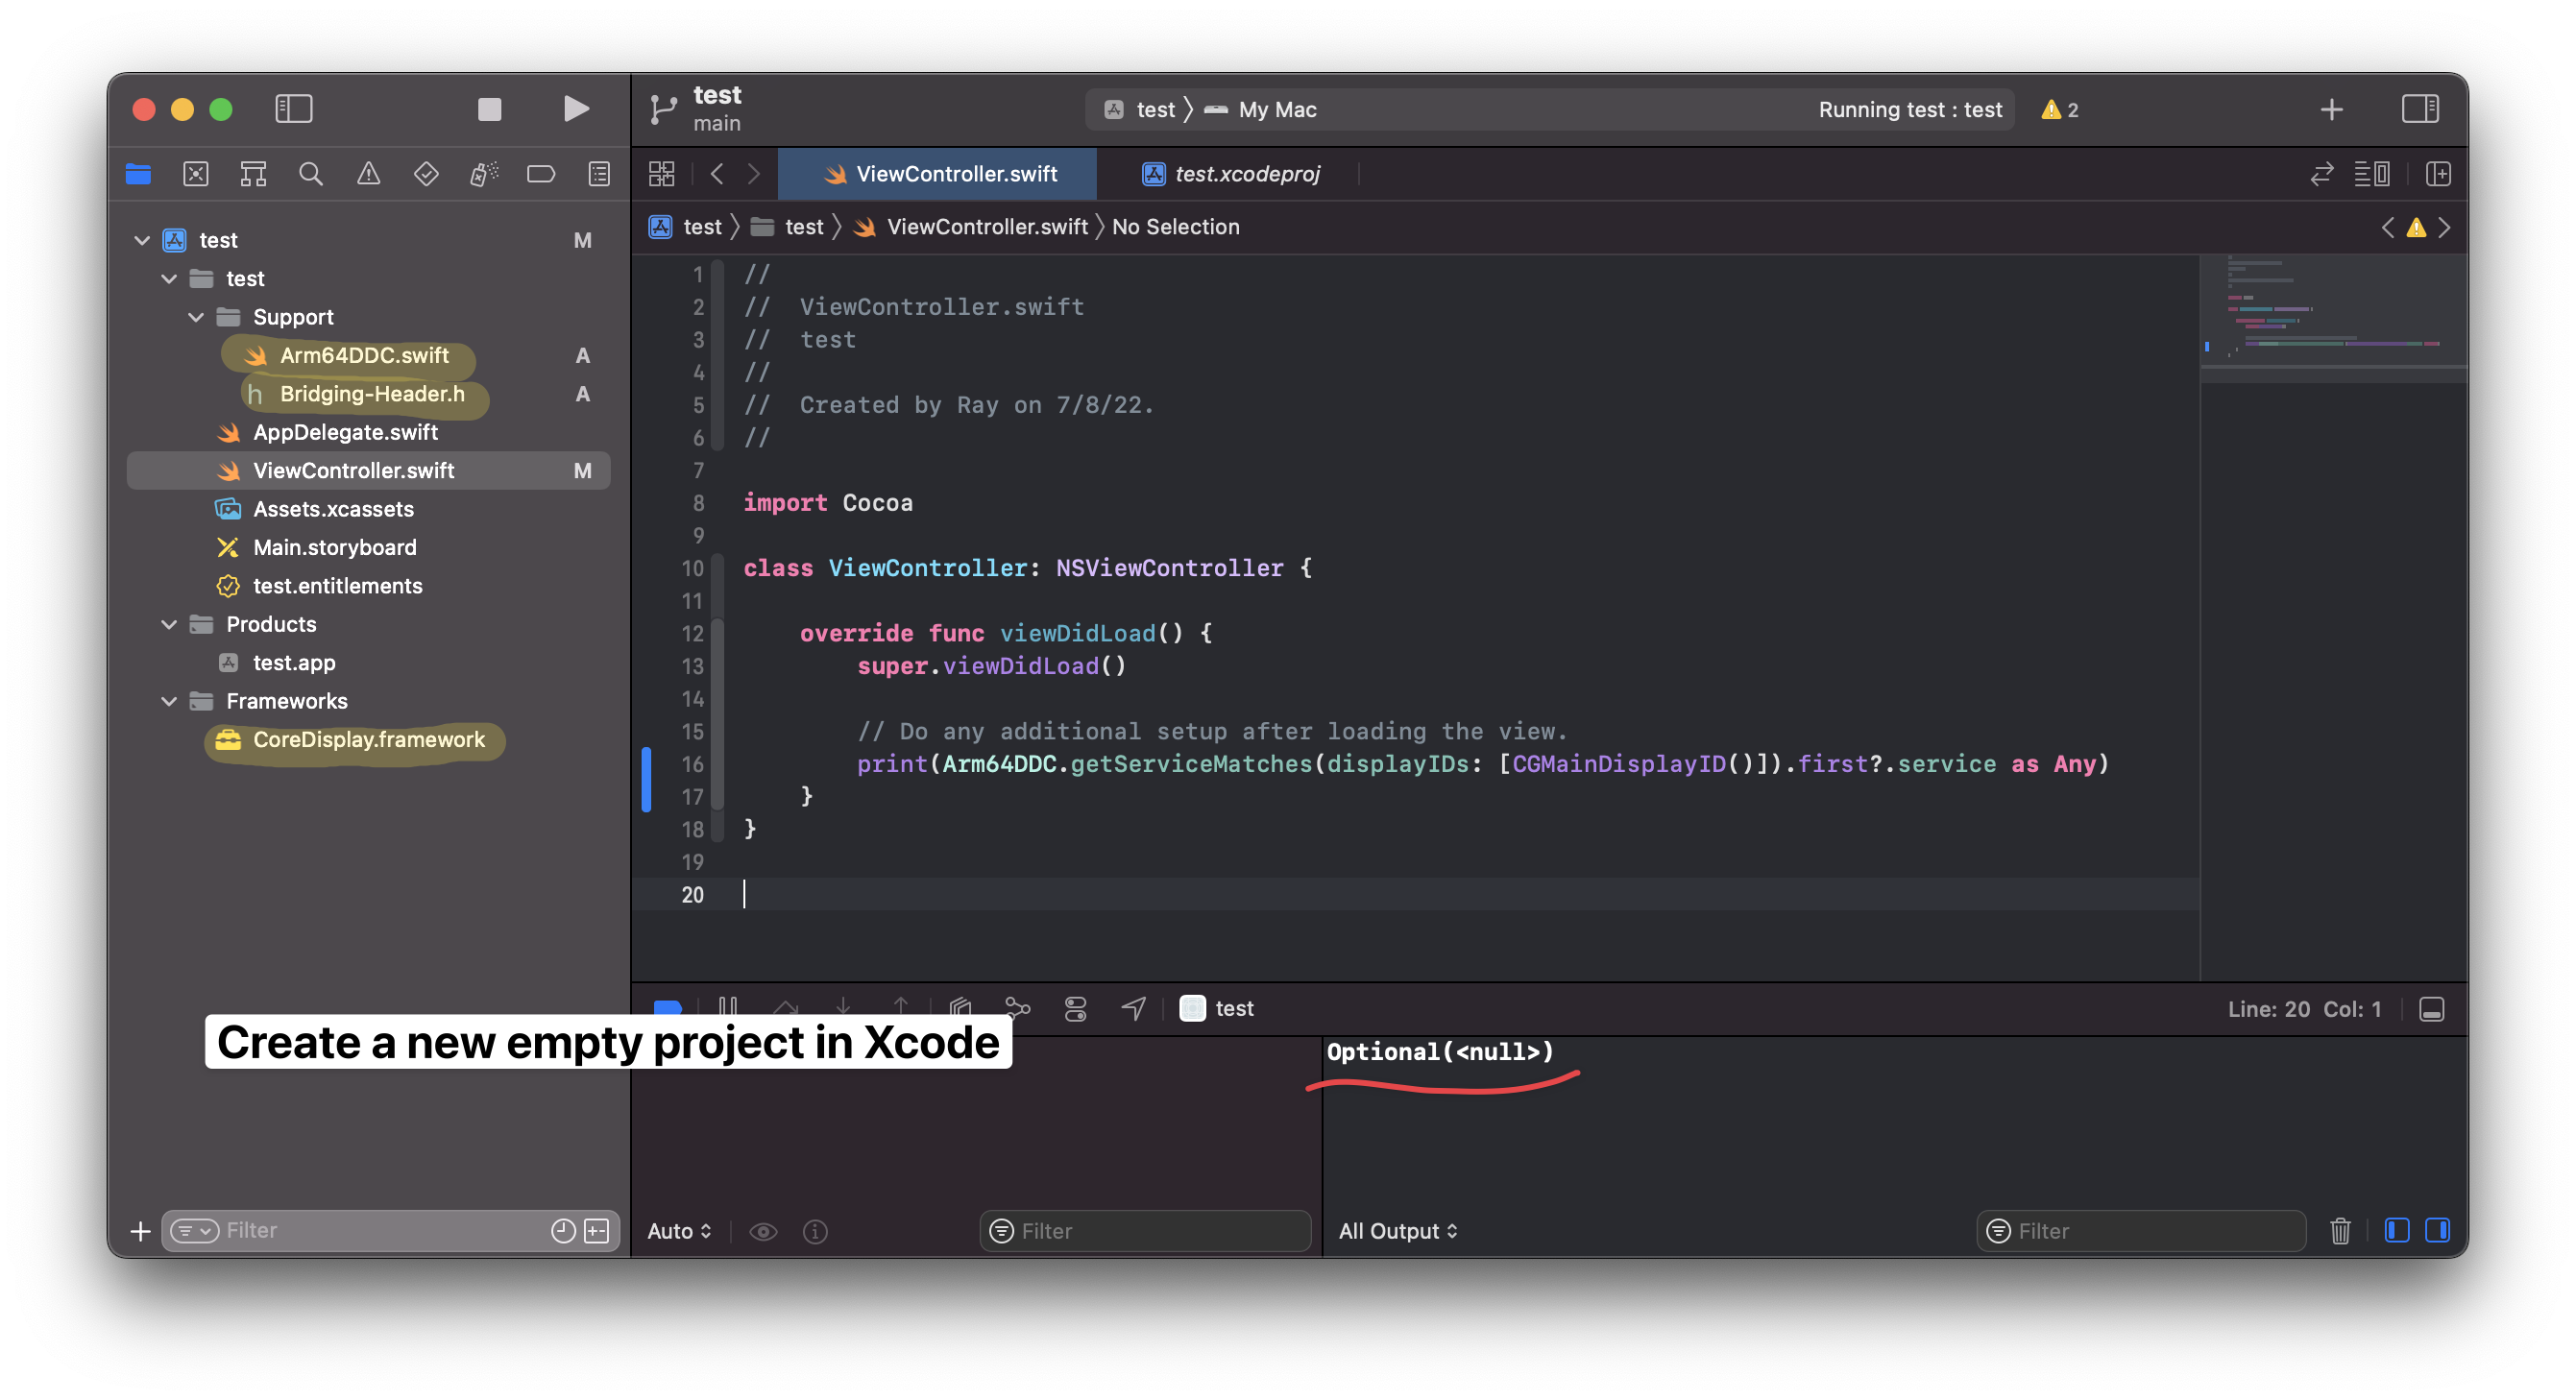2576x1400 pixels.
Task: Toggle the right inspector sidebar
Action: pyautogui.click(x=2419, y=108)
